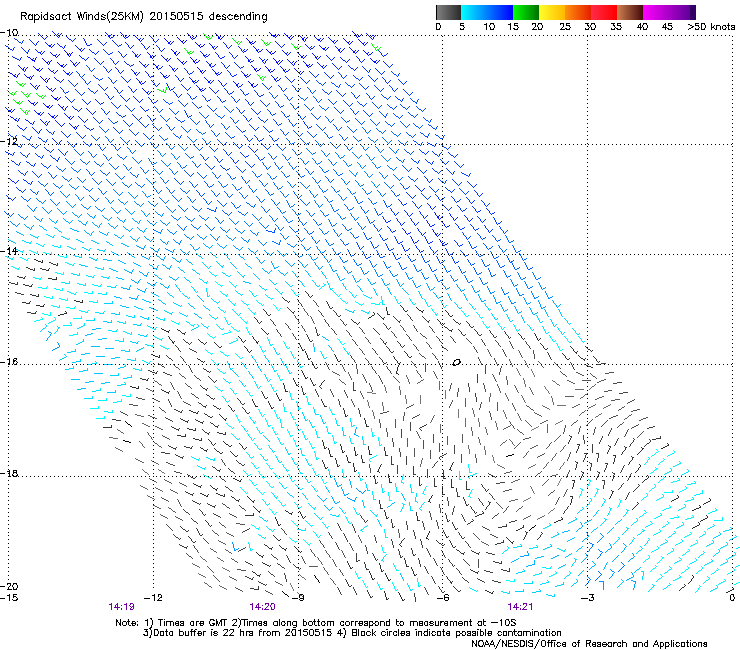Click the title text 'Rapidscat Winds(25KM)'
The height and width of the screenshot is (650, 740).
point(82,17)
